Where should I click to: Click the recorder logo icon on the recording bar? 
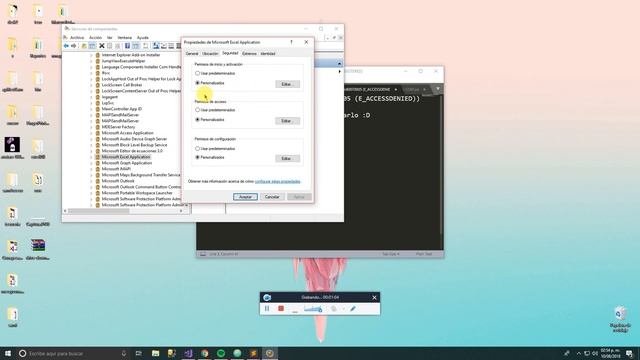267,298
